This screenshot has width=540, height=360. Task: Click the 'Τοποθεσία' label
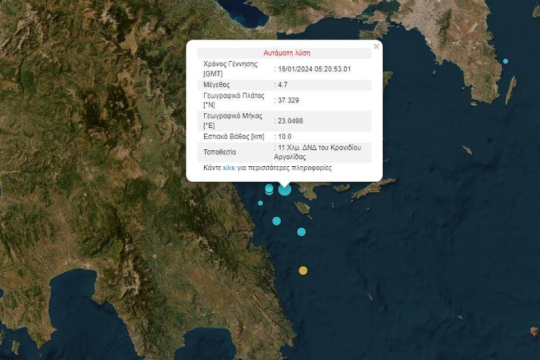point(220,152)
